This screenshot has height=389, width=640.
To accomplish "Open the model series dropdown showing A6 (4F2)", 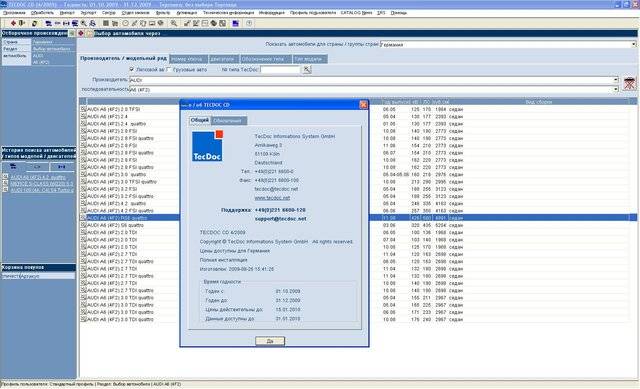I will tap(616, 89).
